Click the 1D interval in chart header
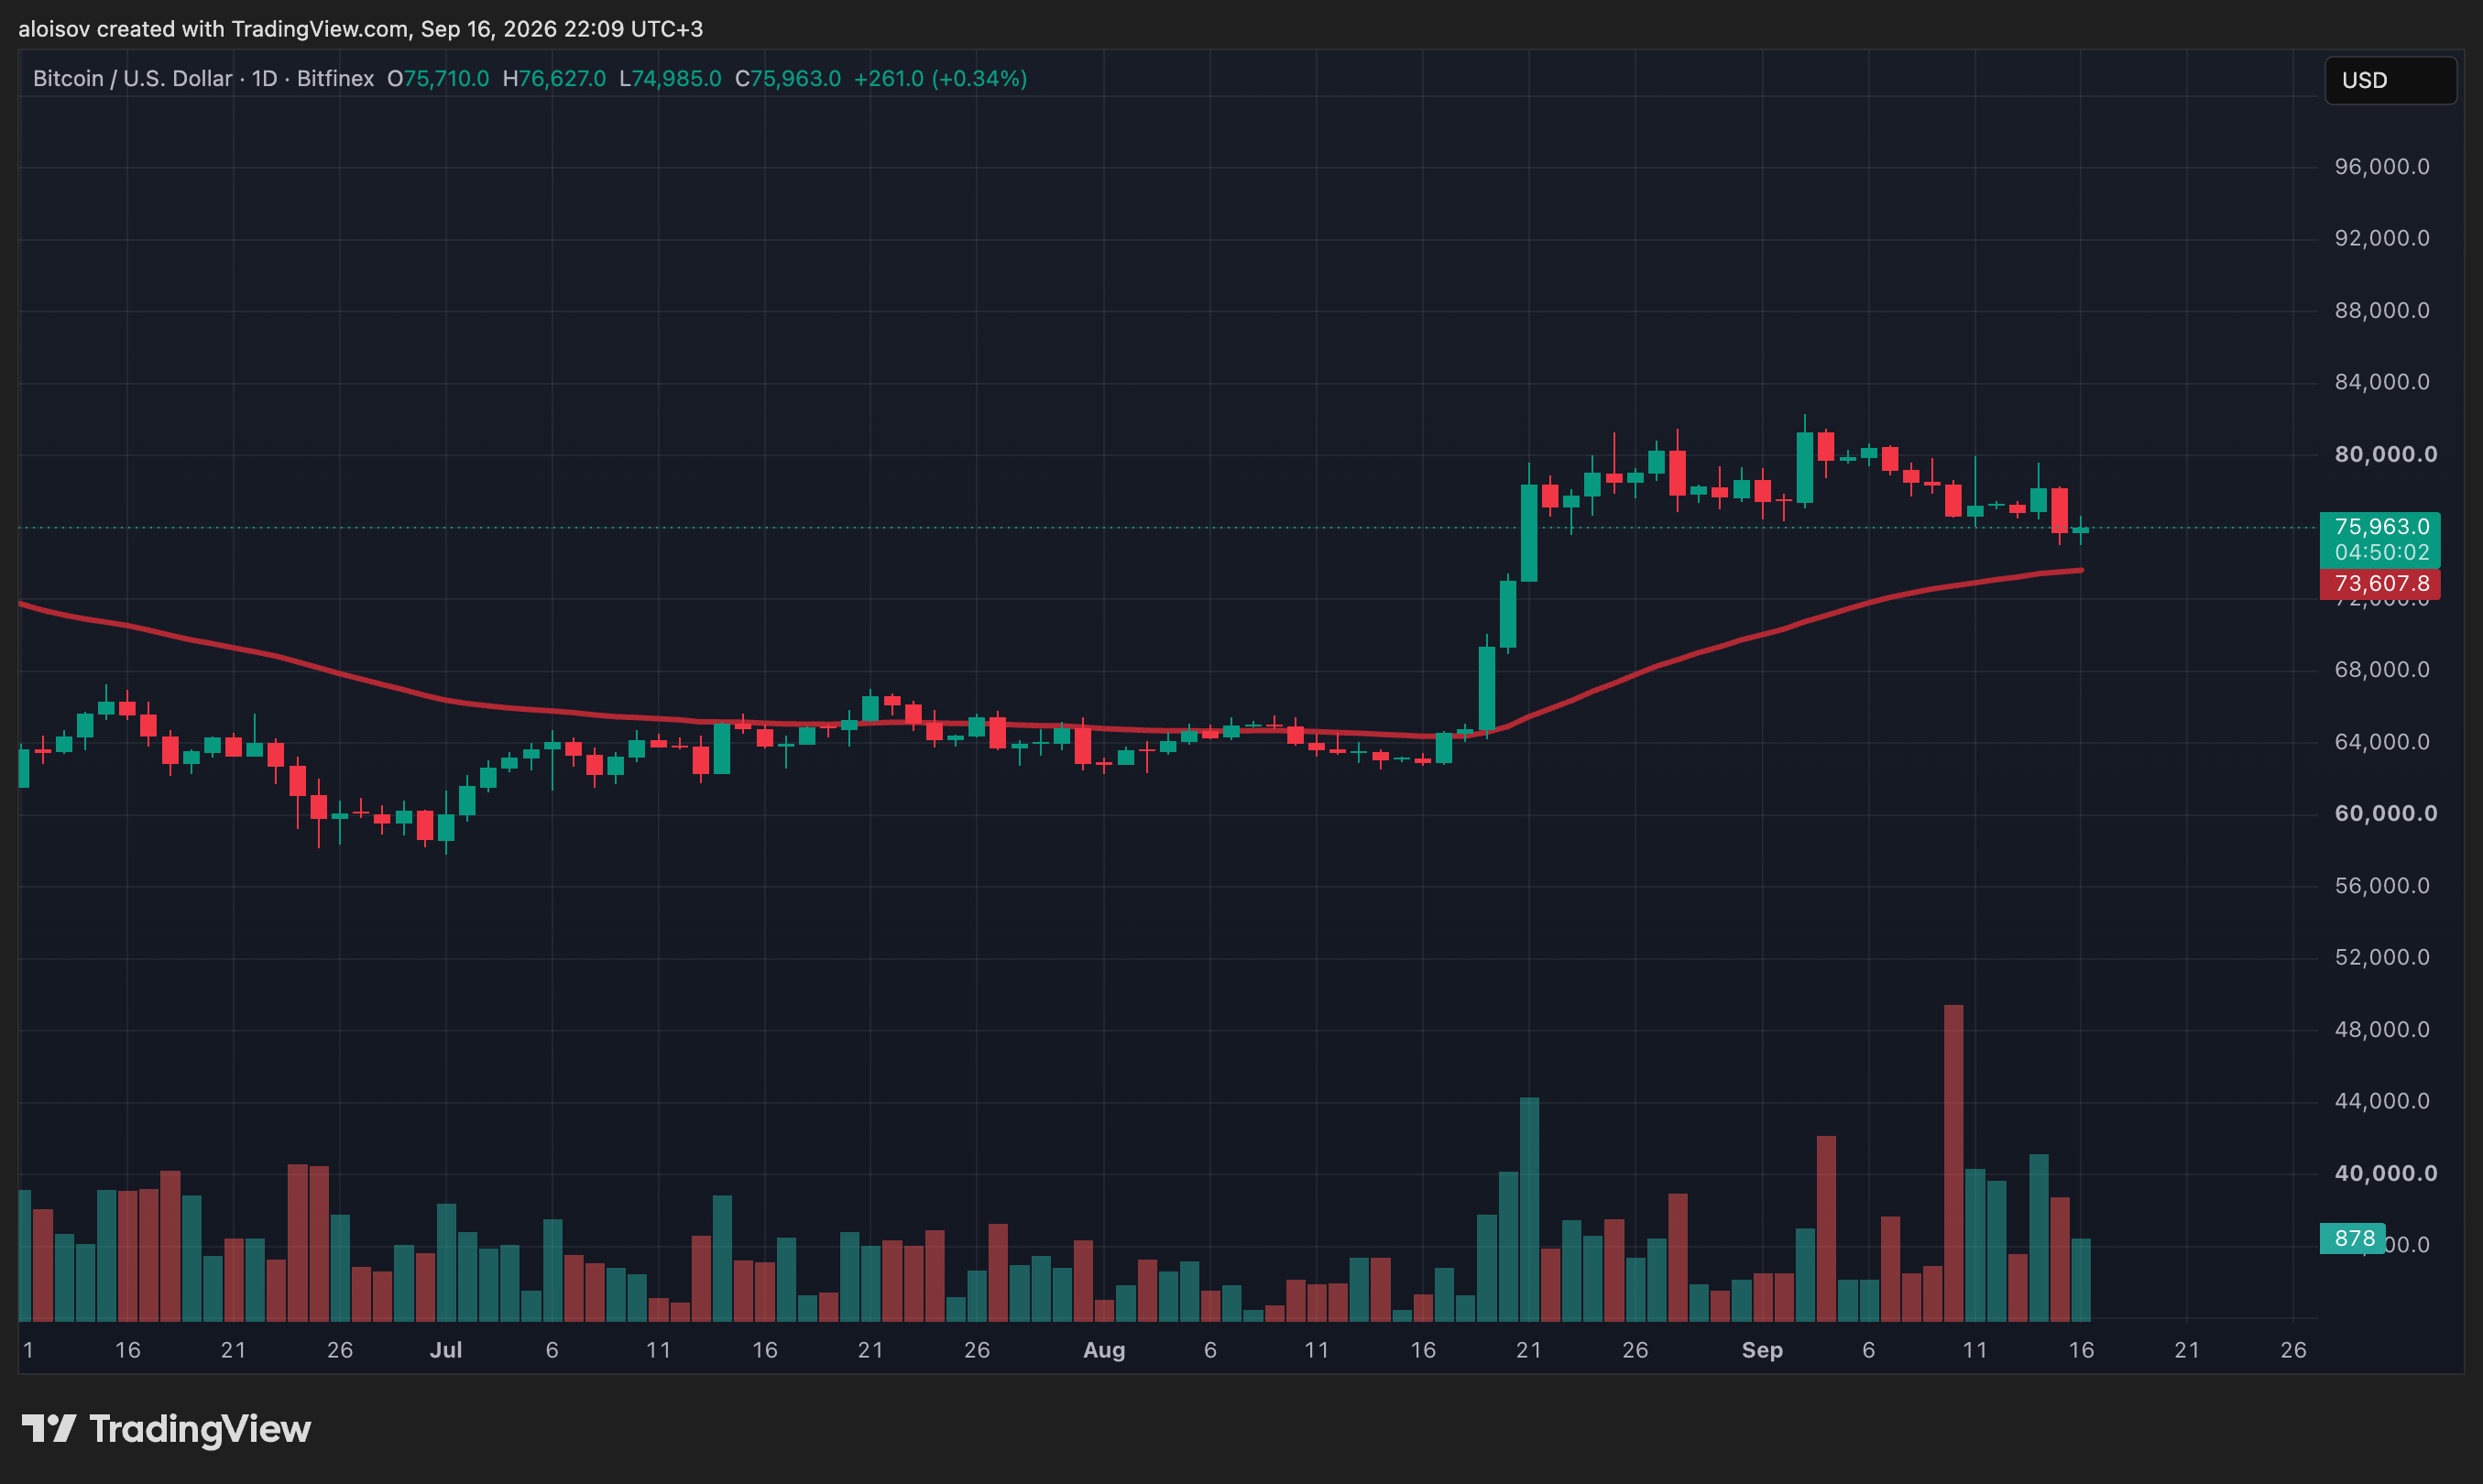2483x1484 pixels. click(264, 78)
